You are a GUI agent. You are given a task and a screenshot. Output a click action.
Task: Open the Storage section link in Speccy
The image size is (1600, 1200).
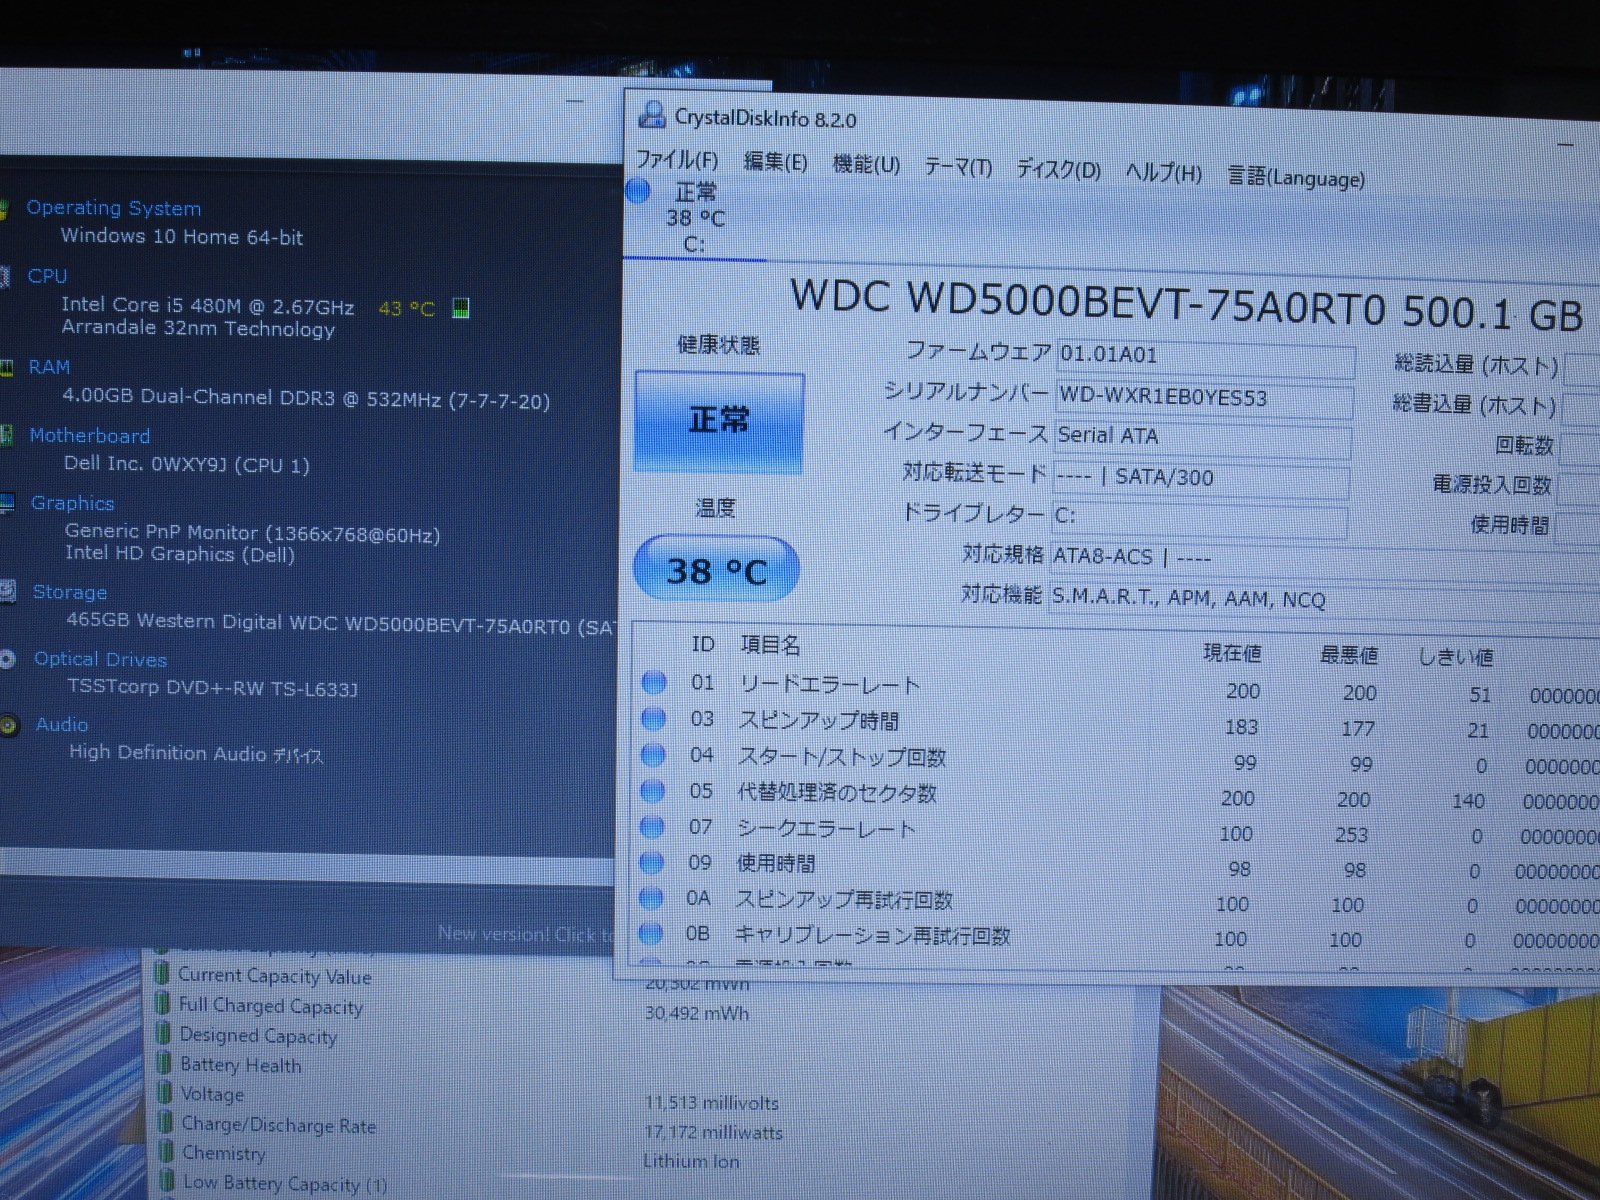pos(70,592)
